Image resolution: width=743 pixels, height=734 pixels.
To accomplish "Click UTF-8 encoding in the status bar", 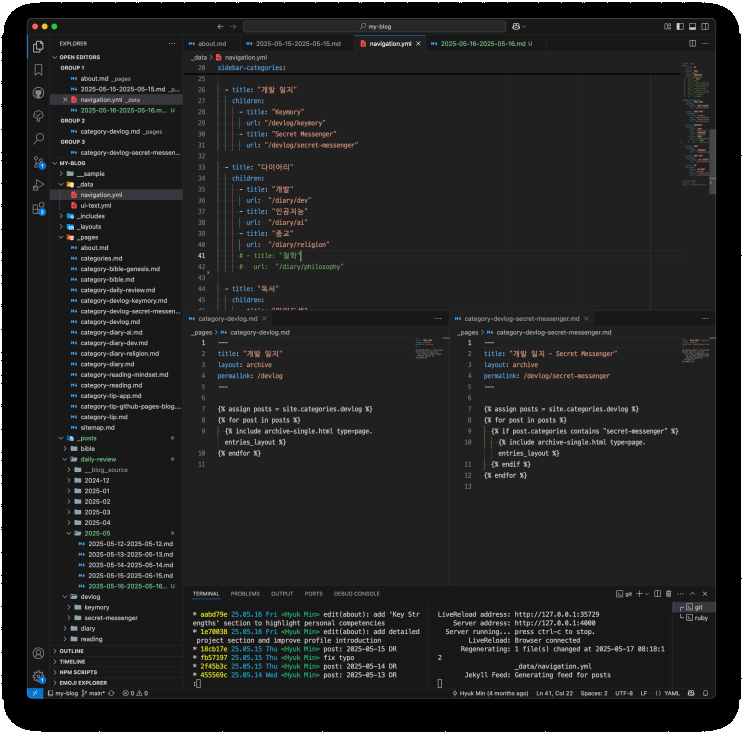I will [624, 693].
